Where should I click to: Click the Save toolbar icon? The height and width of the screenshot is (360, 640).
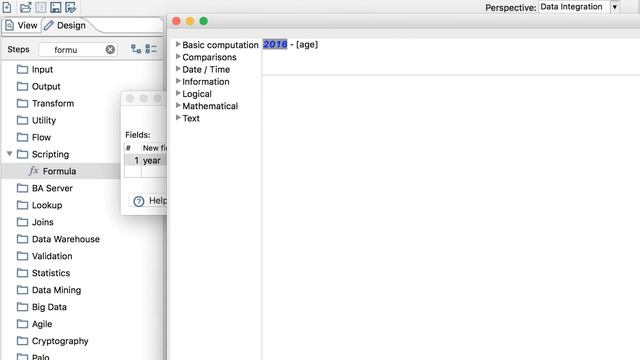(56, 7)
